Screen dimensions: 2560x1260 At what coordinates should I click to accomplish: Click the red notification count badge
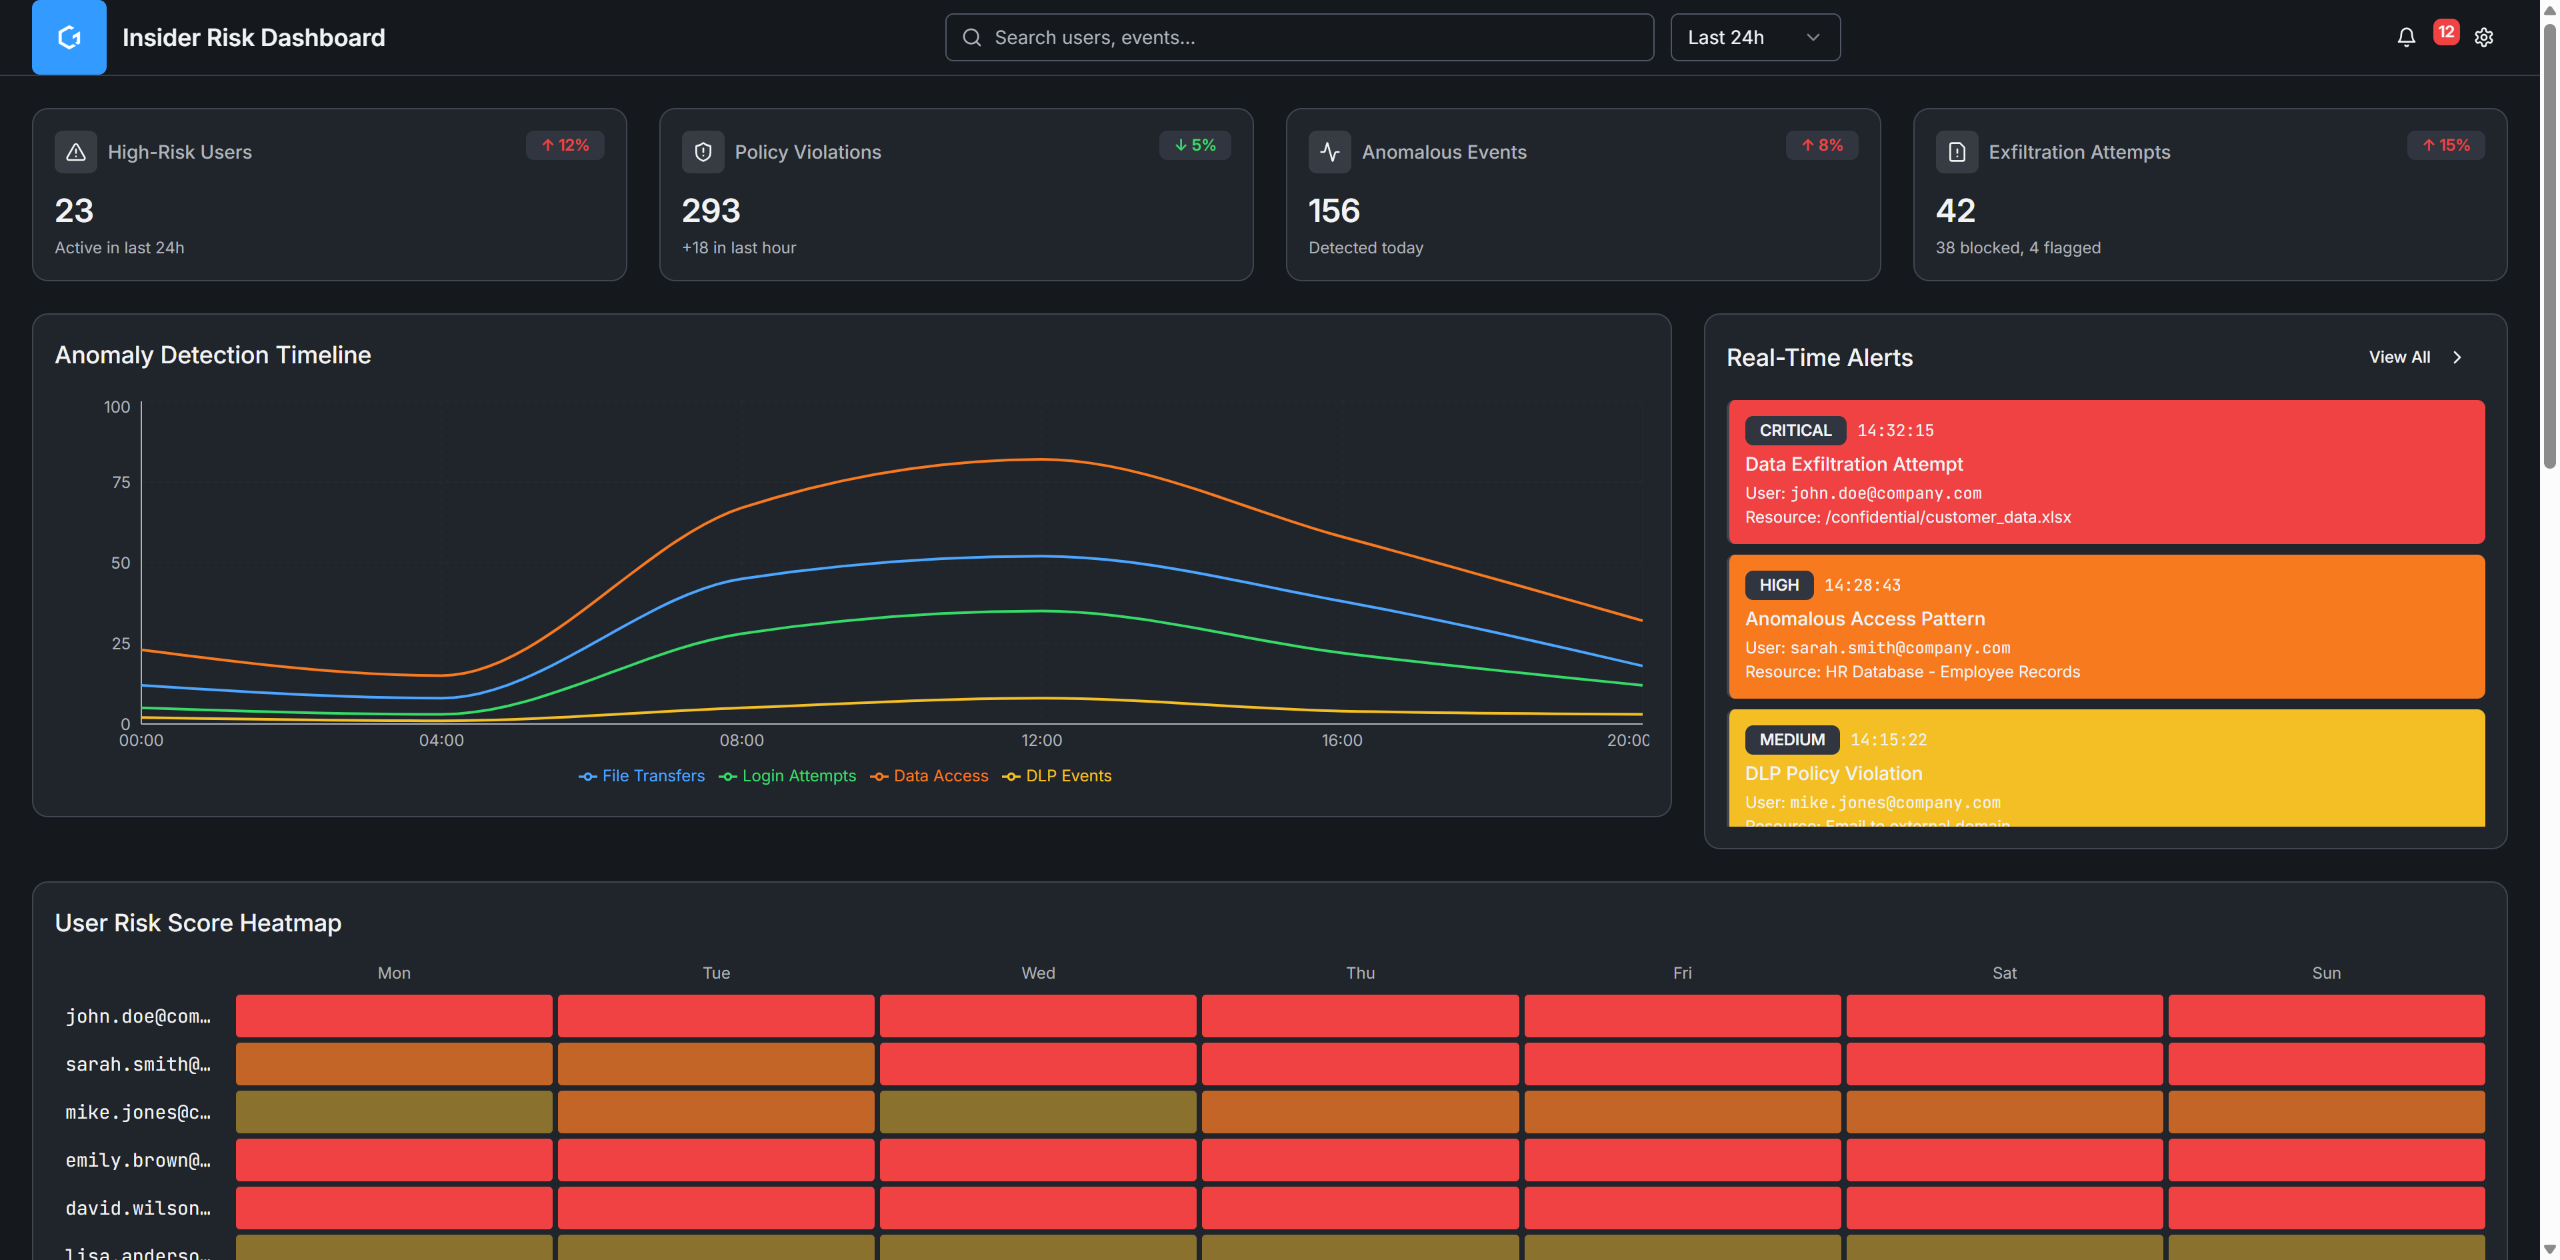click(2446, 32)
